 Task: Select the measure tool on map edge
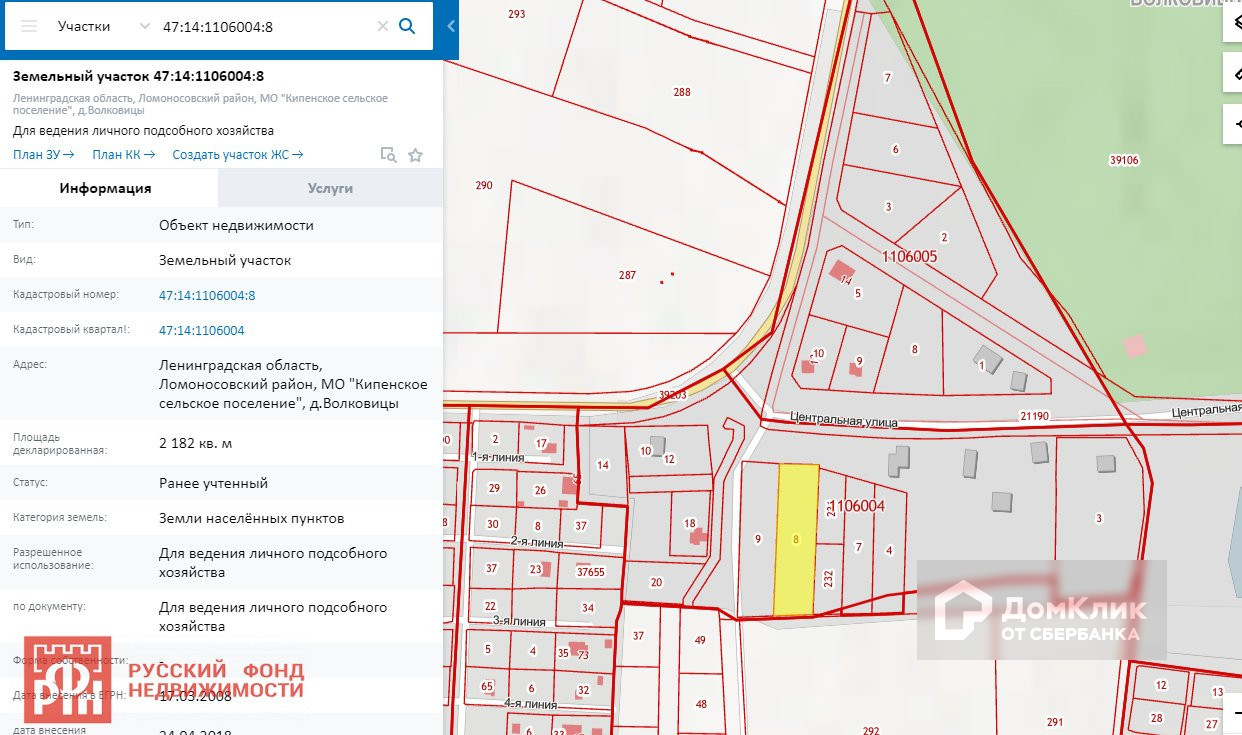[1232, 72]
